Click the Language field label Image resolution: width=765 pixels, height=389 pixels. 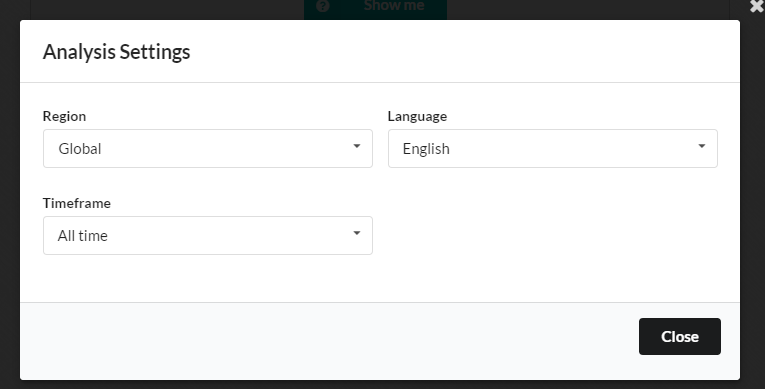[x=417, y=116]
